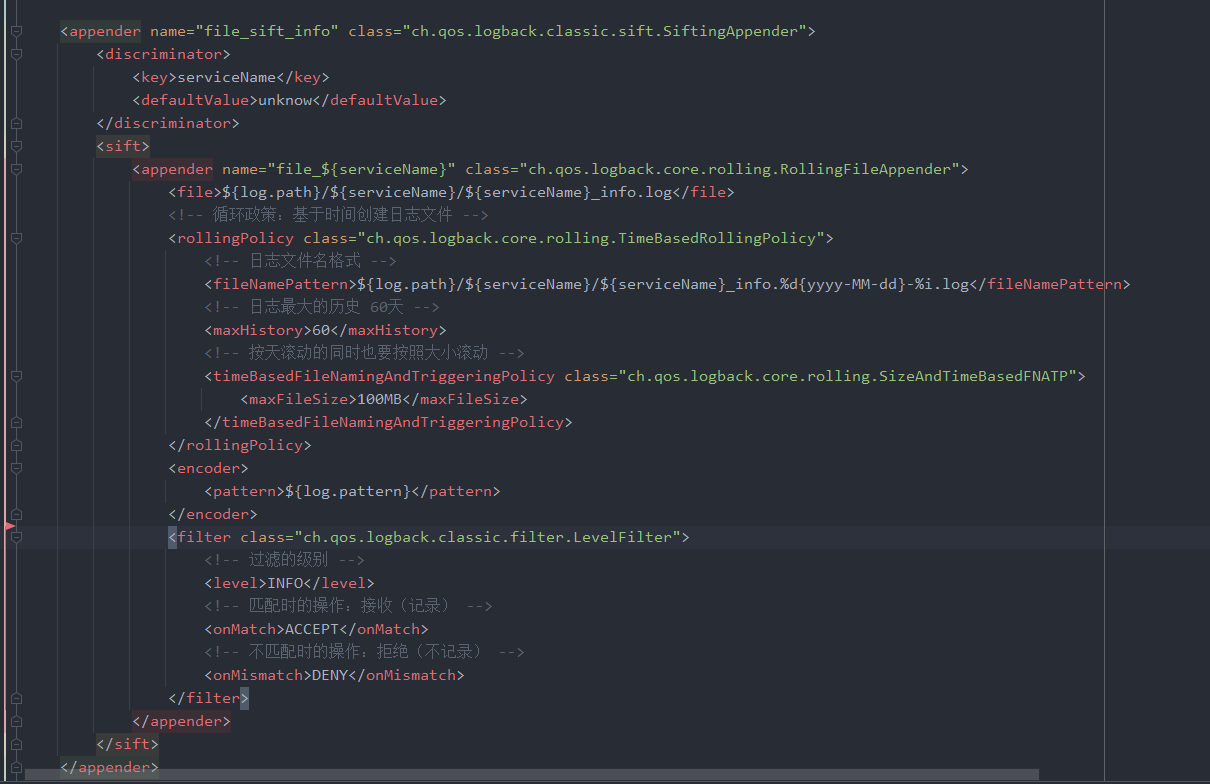The image size is (1210, 784).
Task: Click the red arrow gutter marker
Action: [9, 525]
